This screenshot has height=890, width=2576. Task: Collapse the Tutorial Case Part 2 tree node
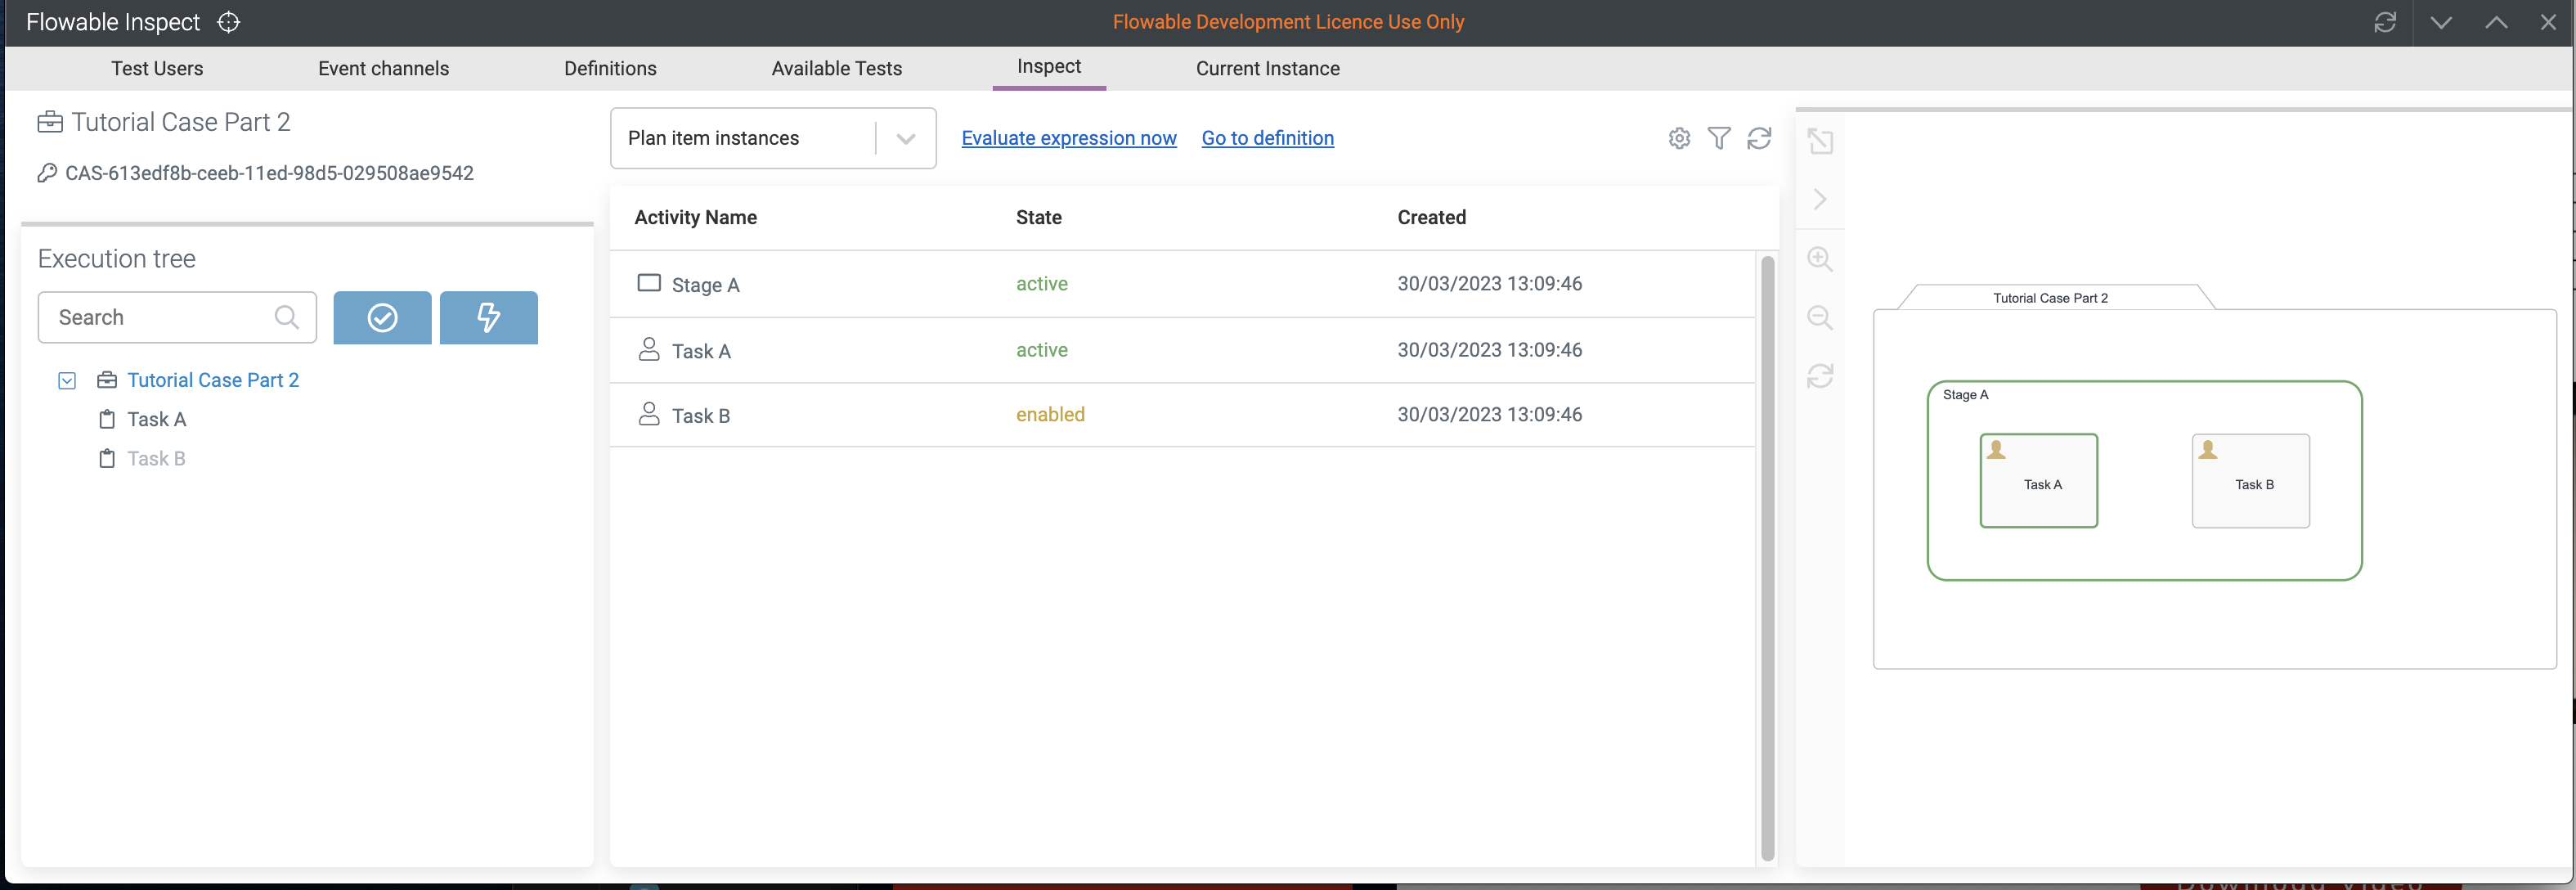pyautogui.click(x=67, y=380)
